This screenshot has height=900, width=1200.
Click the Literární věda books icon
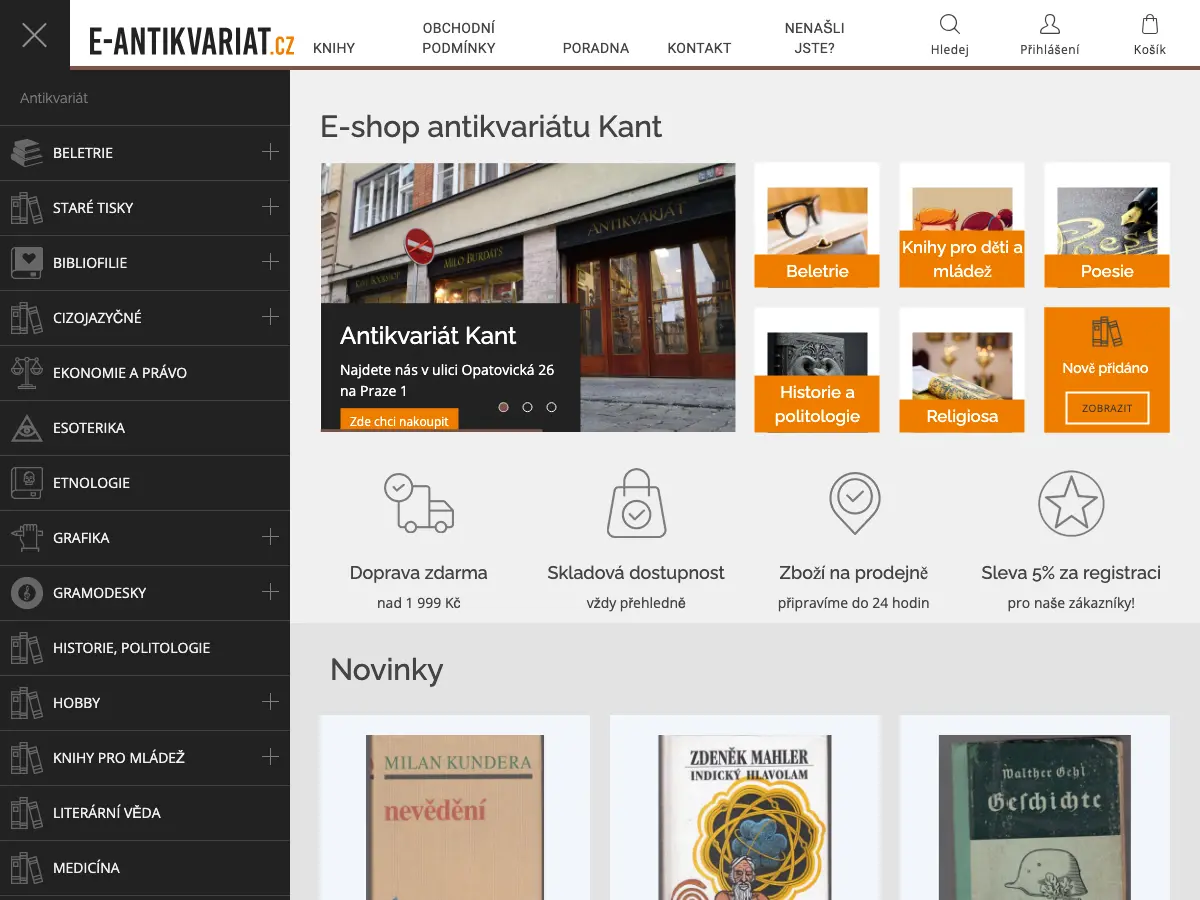(26, 813)
